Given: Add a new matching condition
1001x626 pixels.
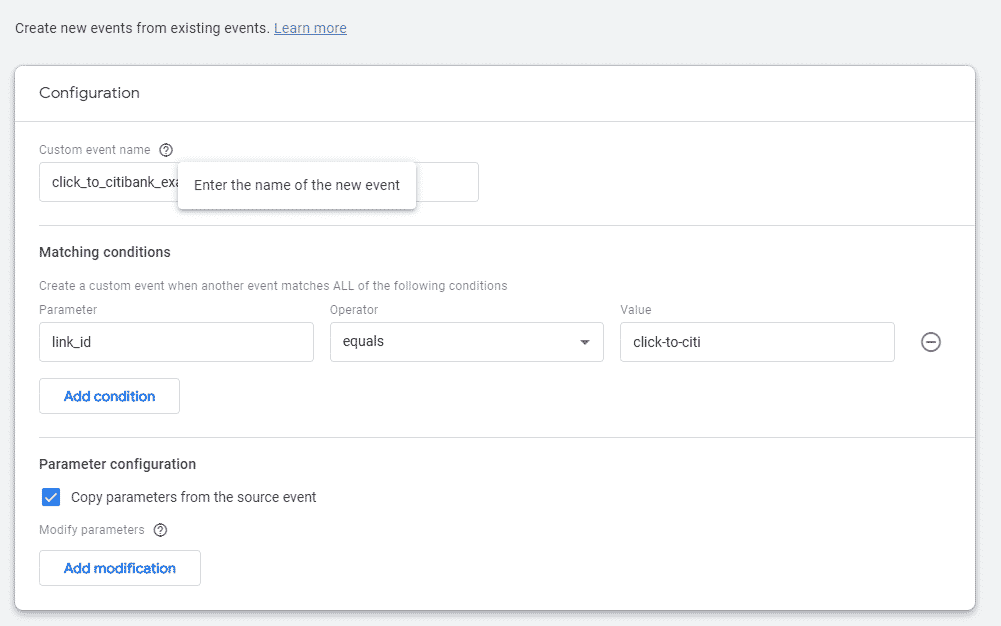Looking at the screenshot, I should pos(109,396).
